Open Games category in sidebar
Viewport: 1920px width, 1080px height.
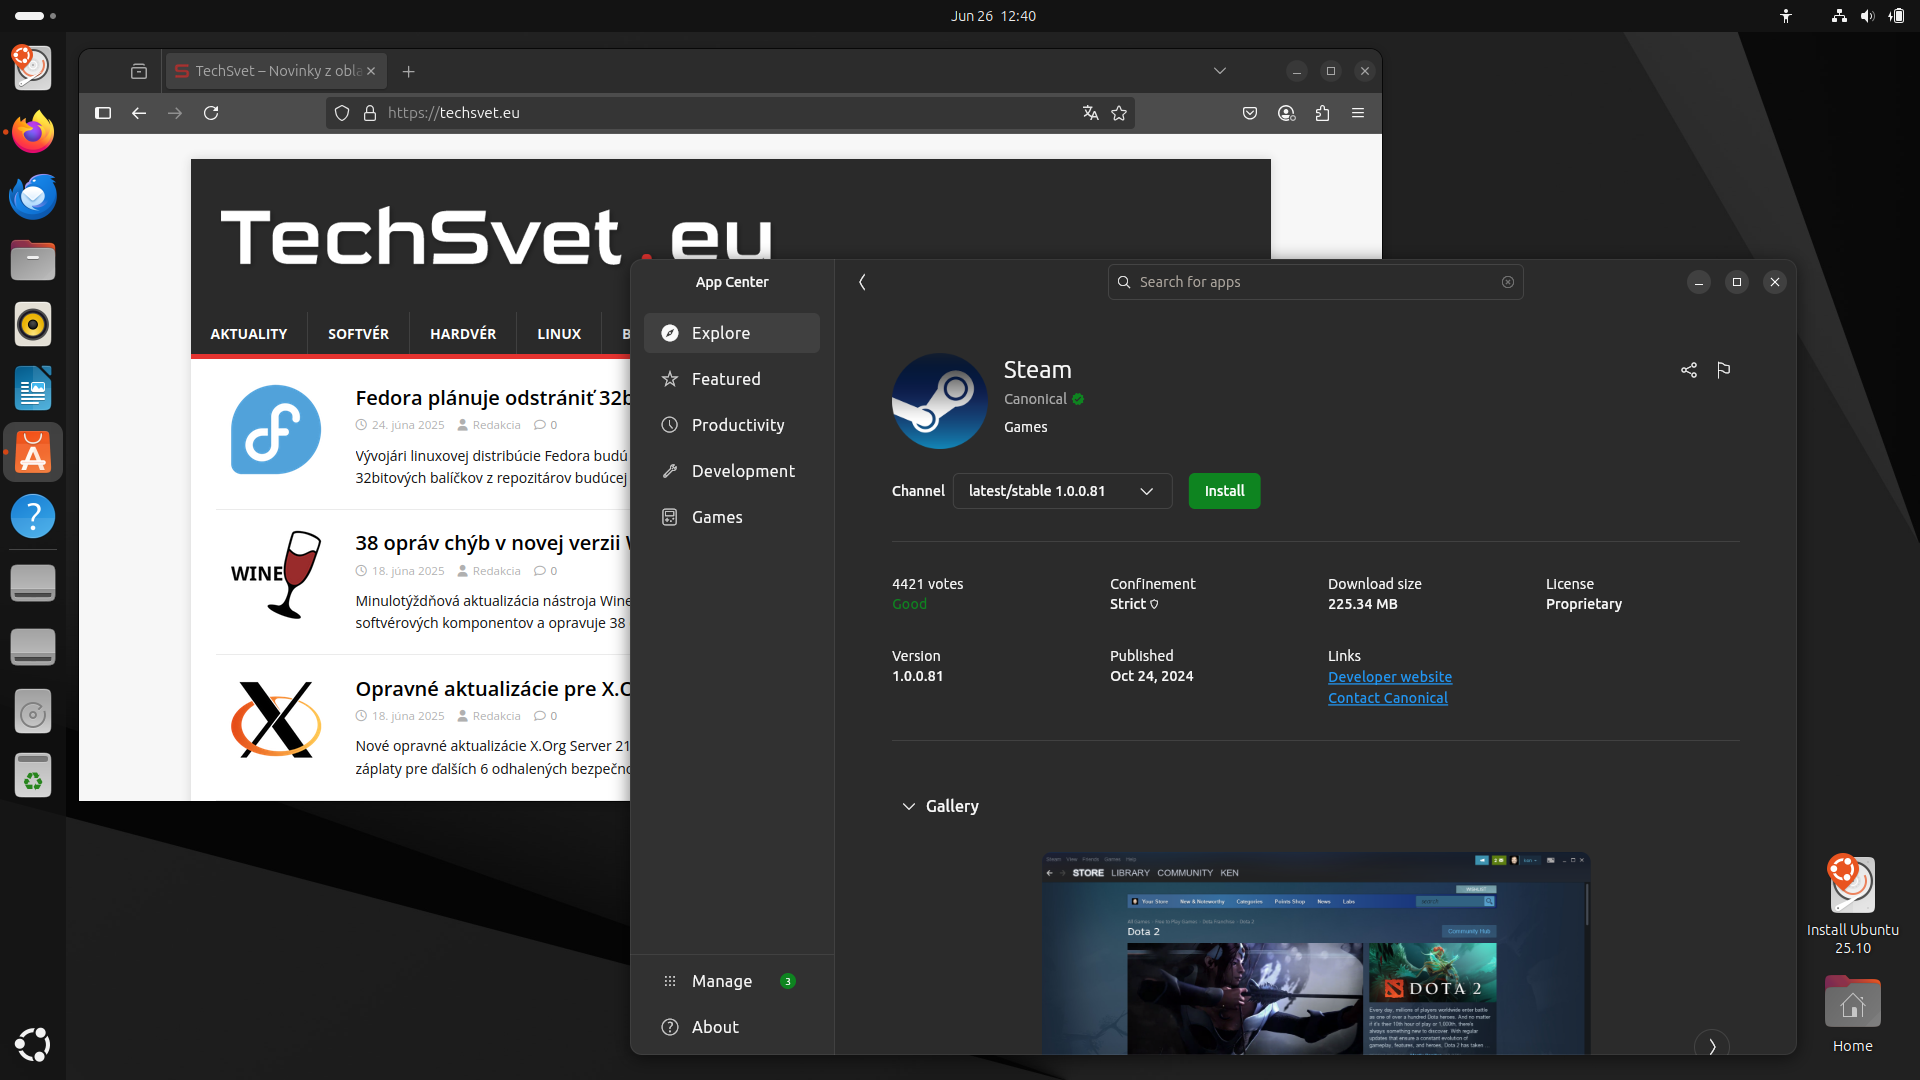pos(732,517)
